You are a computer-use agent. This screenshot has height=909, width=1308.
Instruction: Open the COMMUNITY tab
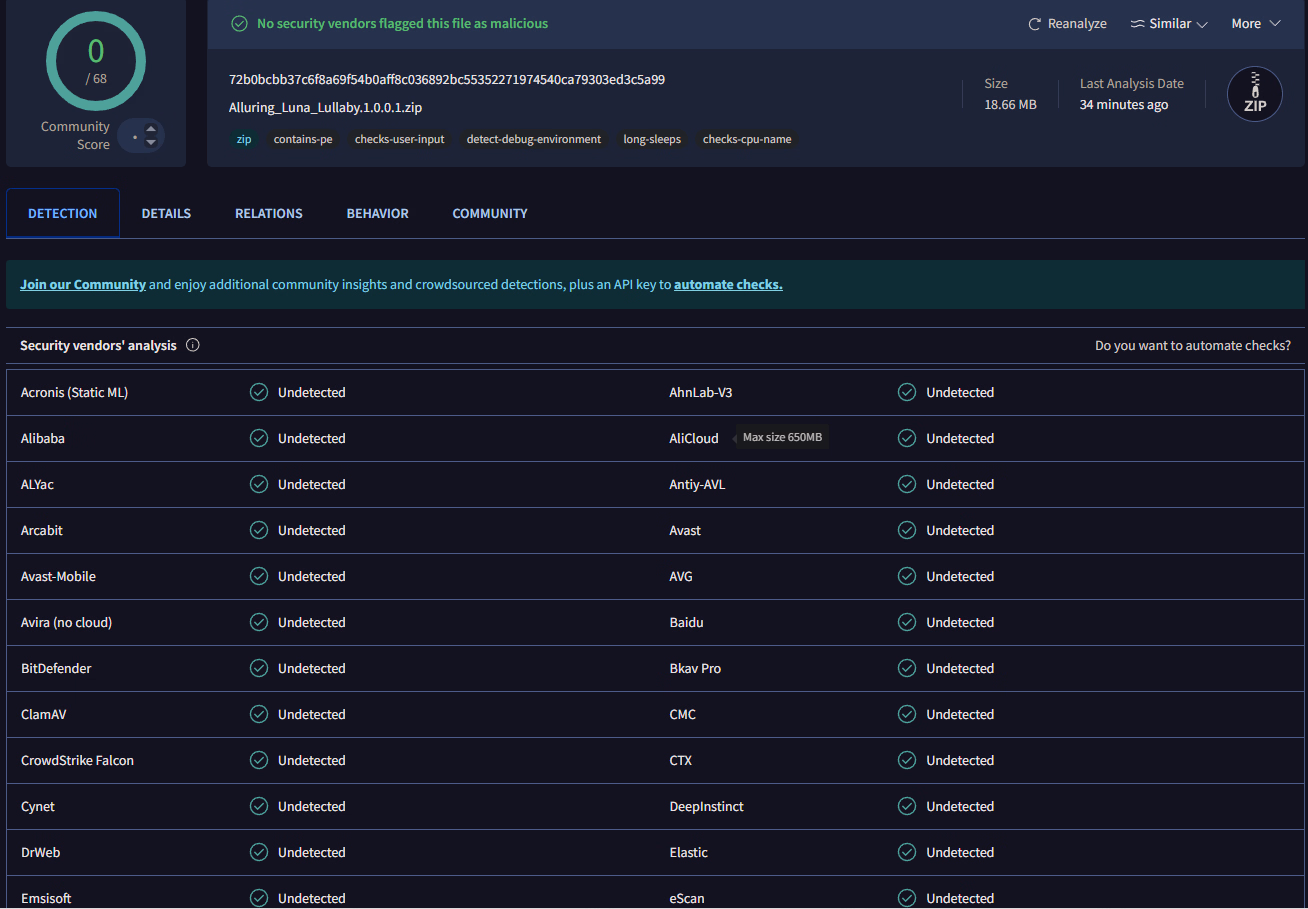pyautogui.click(x=490, y=213)
